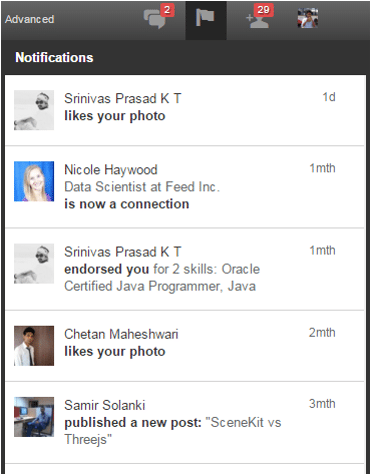Viewport: 371px width, 475px height.
Task: Open the Nicole Haywood name link
Action: tap(111, 170)
